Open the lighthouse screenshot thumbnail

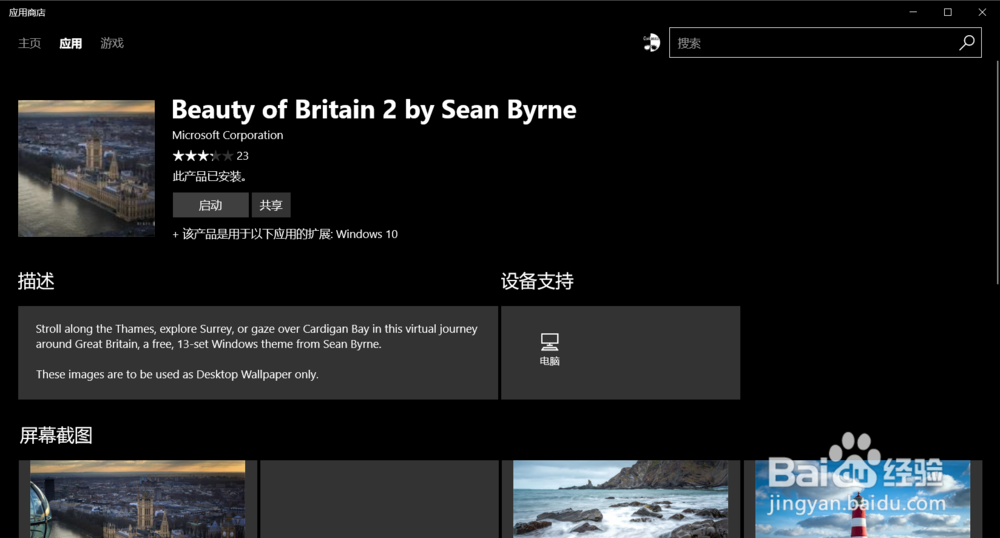pos(862,499)
